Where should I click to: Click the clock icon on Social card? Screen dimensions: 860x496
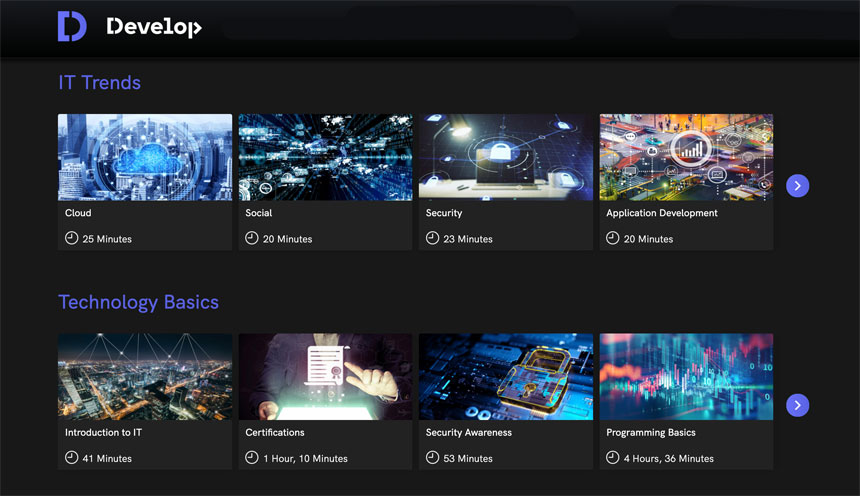coord(252,239)
